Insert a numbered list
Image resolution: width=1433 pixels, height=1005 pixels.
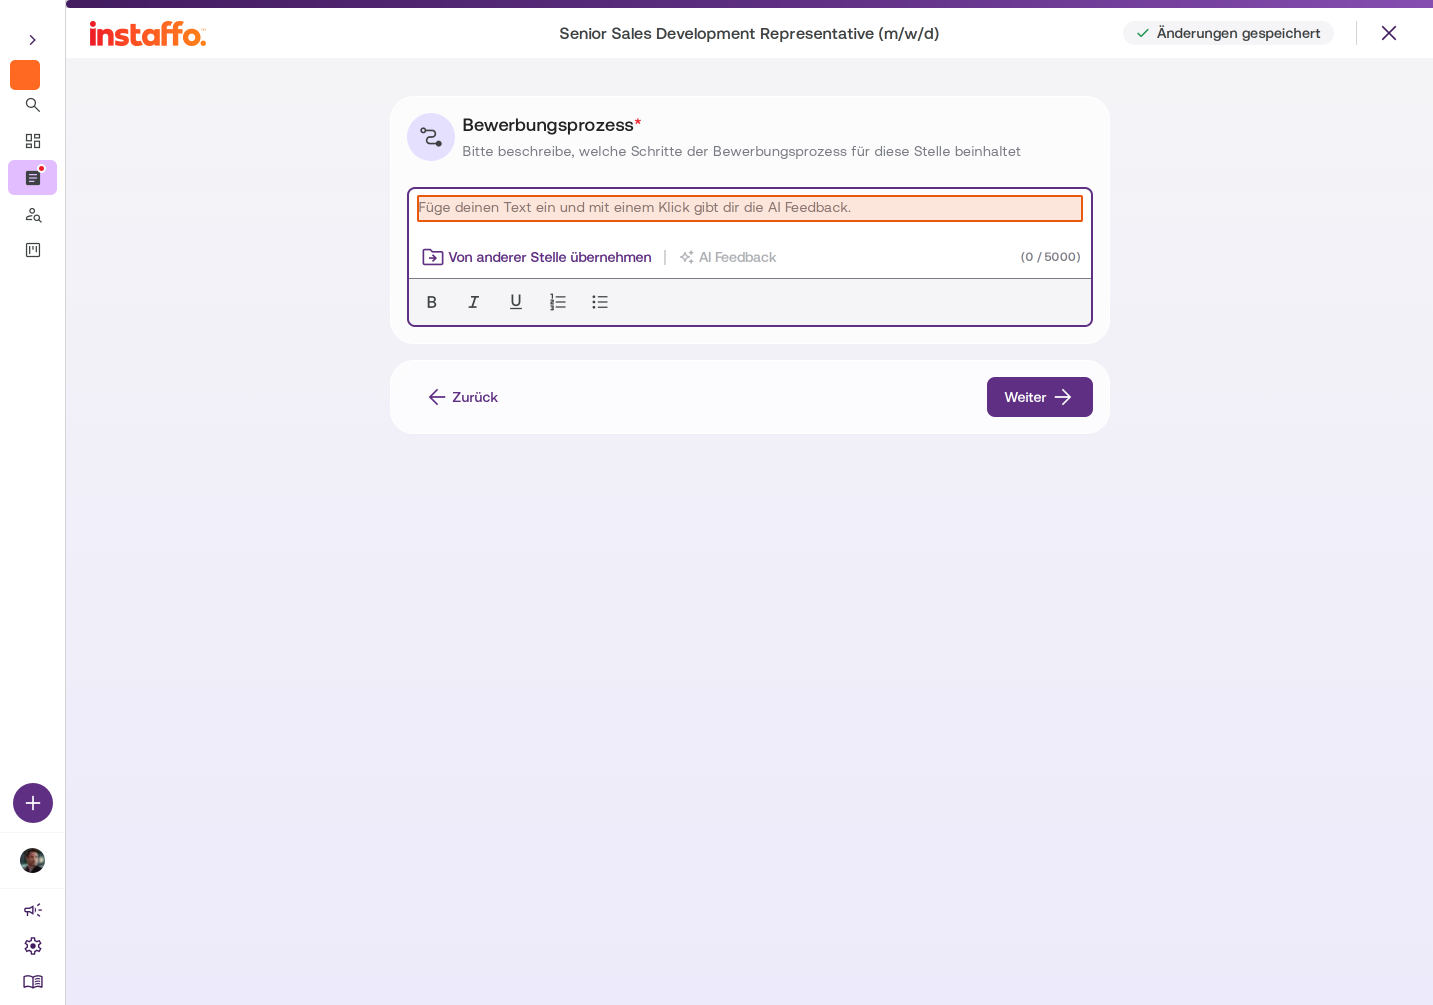558,302
